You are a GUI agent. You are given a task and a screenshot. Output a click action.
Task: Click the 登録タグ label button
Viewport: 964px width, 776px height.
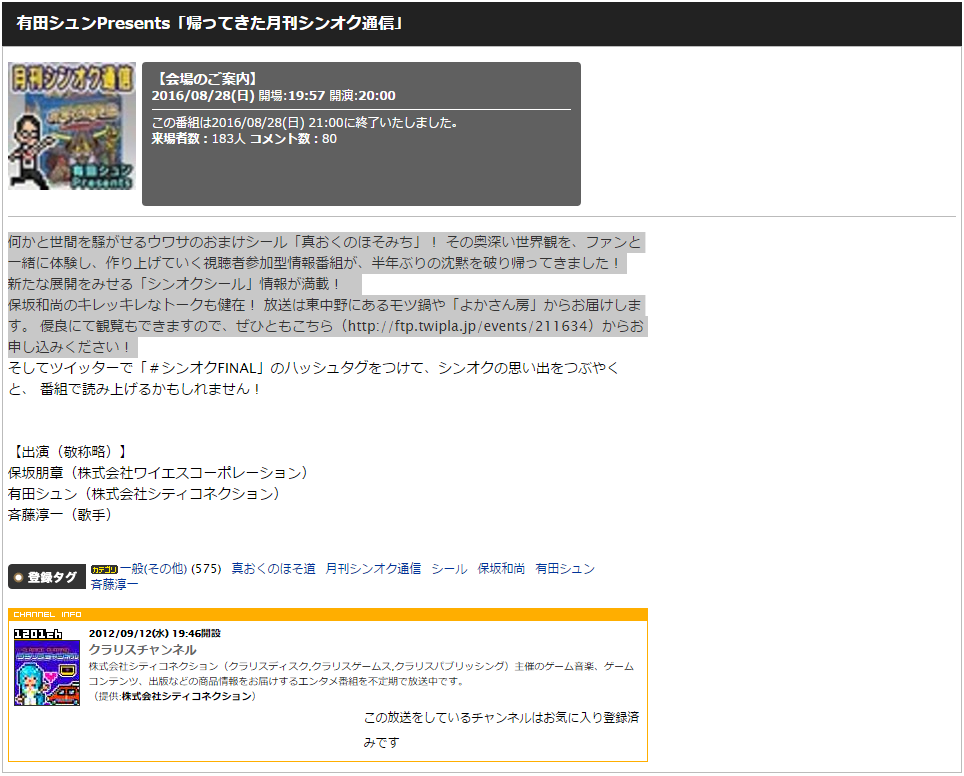point(47,577)
